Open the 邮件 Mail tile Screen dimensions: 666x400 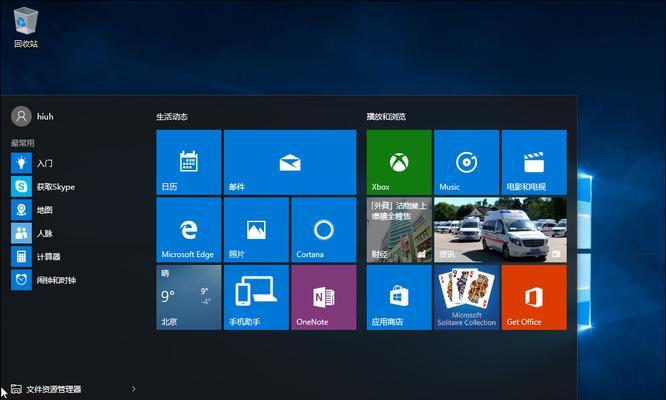(290, 162)
